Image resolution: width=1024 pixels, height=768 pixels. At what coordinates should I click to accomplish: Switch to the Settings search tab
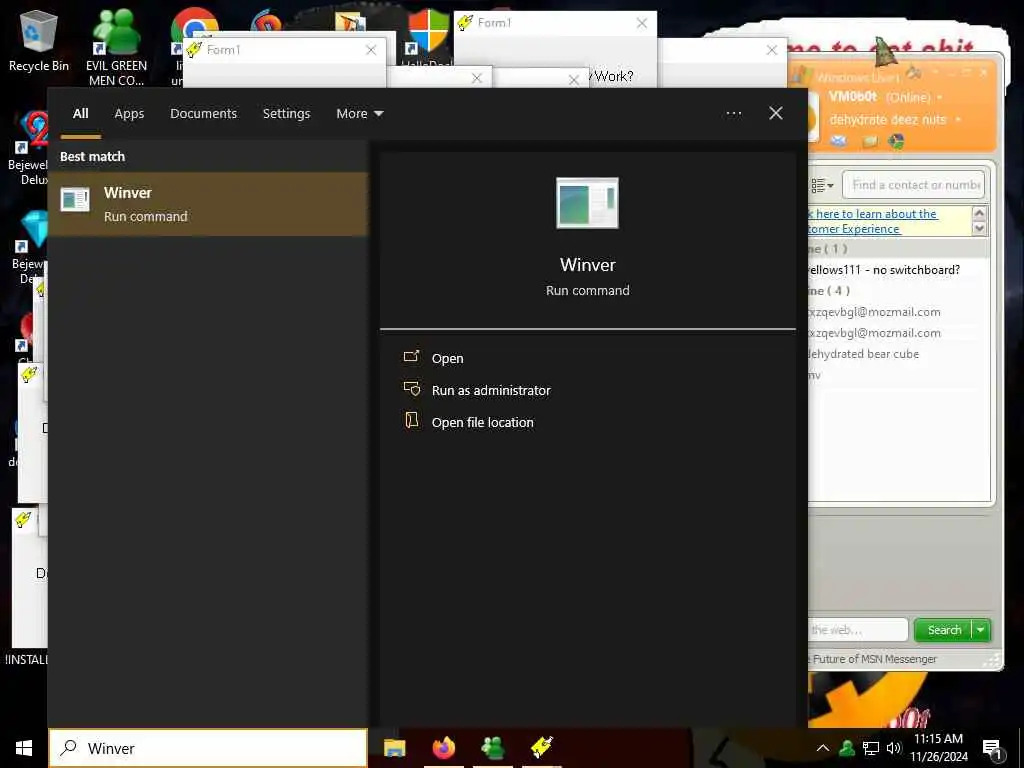coord(287,114)
